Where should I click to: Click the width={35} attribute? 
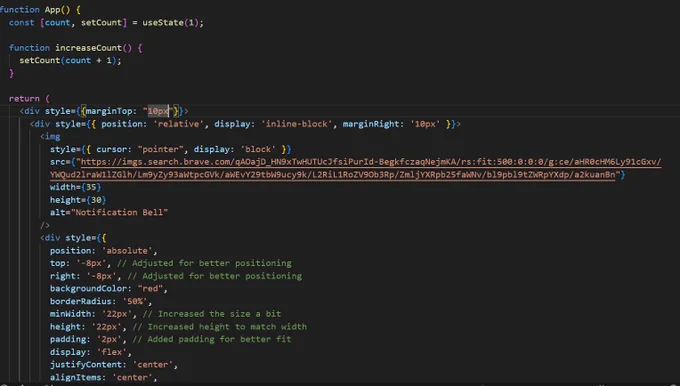coord(75,187)
